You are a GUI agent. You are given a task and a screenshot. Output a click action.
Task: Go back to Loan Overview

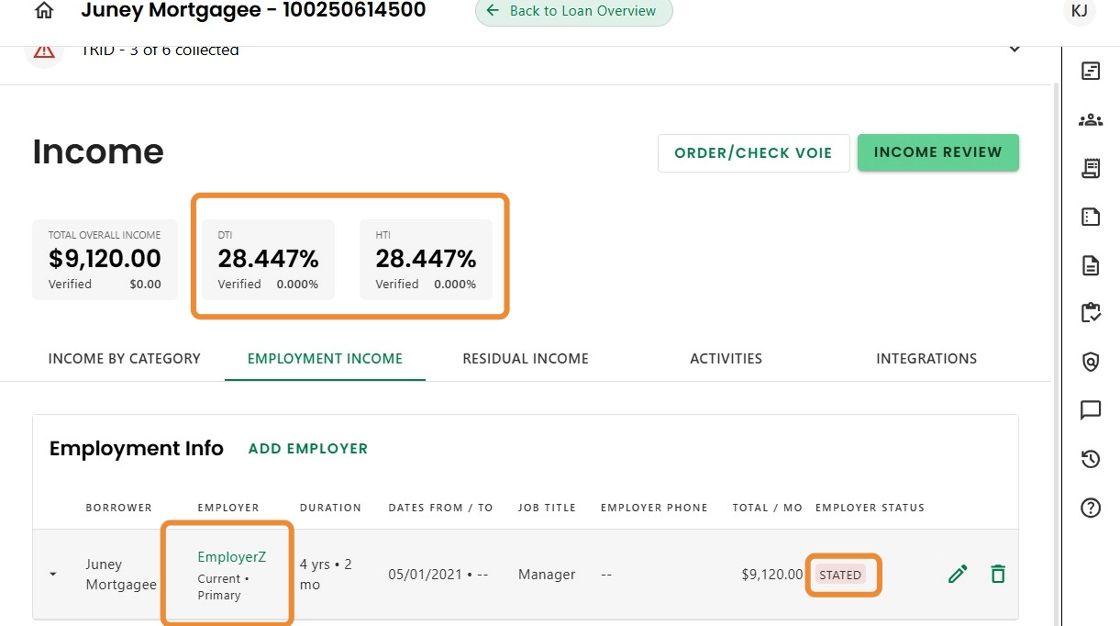click(573, 11)
